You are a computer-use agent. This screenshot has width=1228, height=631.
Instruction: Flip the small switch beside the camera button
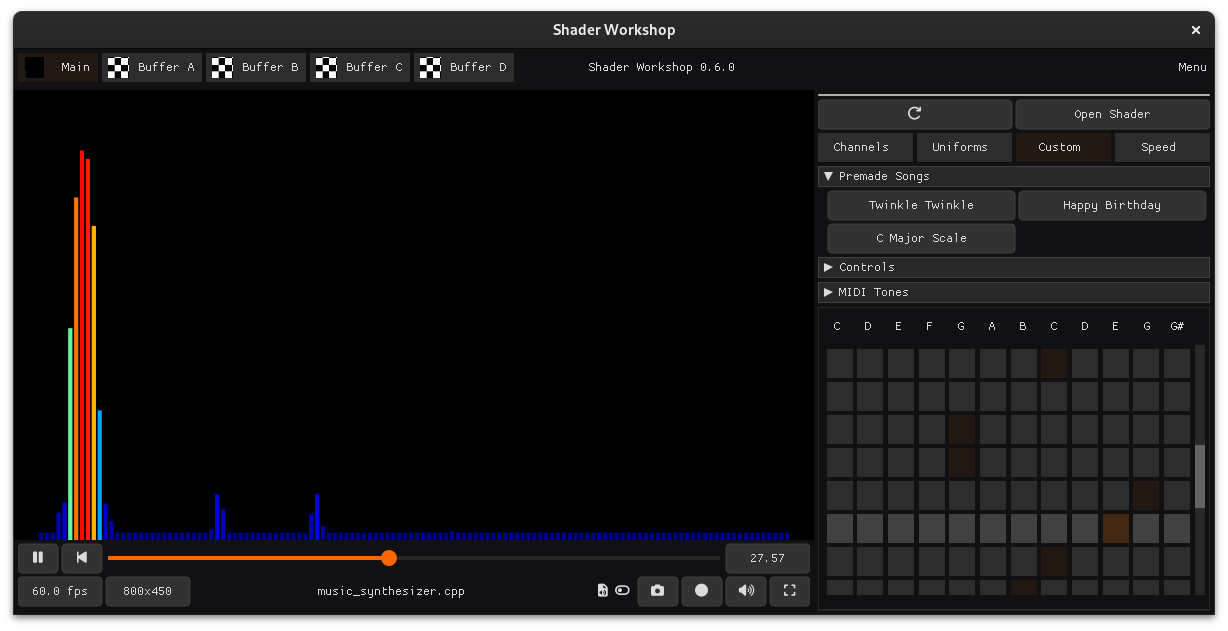point(623,591)
